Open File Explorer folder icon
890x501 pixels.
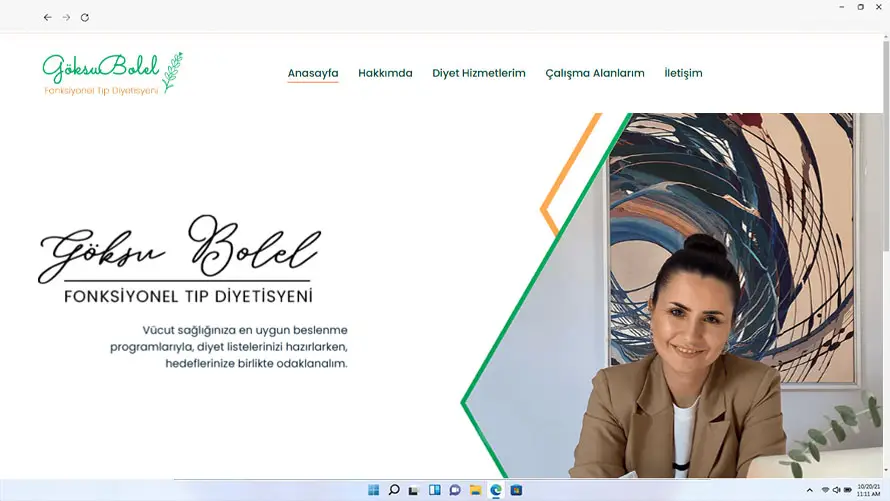coord(476,490)
